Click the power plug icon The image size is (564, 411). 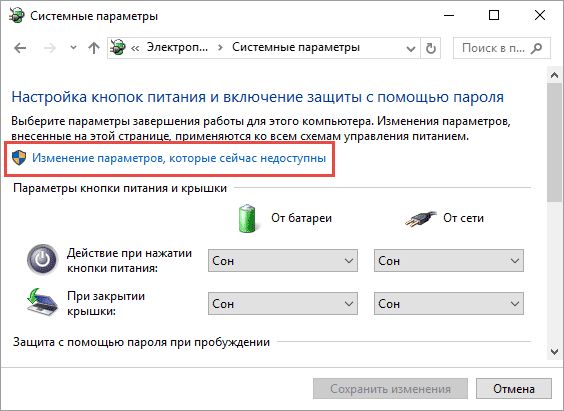tap(420, 219)
